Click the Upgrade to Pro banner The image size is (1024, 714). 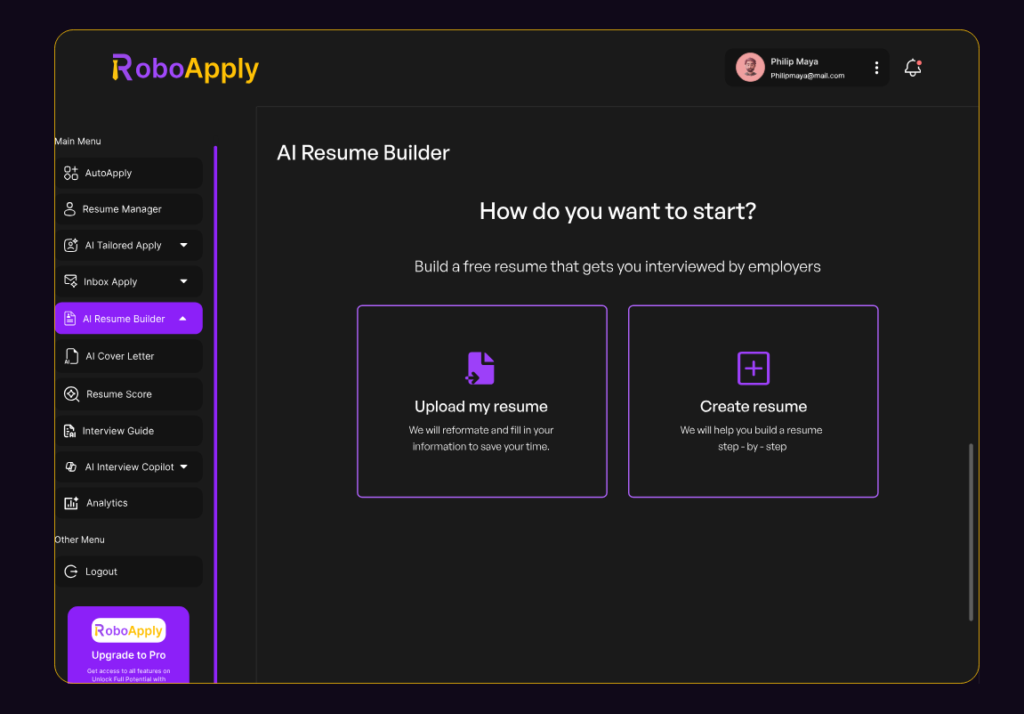(128, 644)
